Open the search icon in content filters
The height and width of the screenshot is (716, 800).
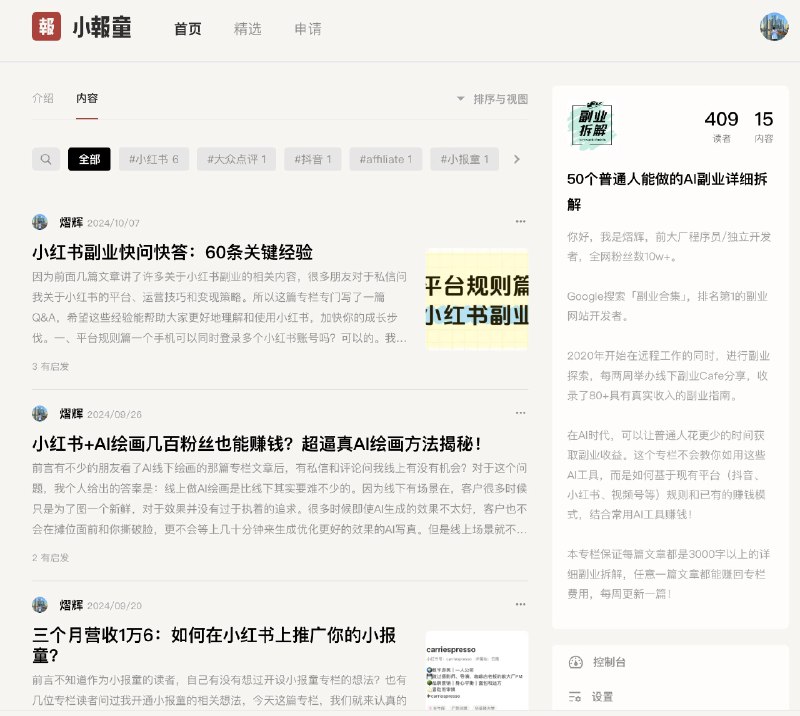46,159
